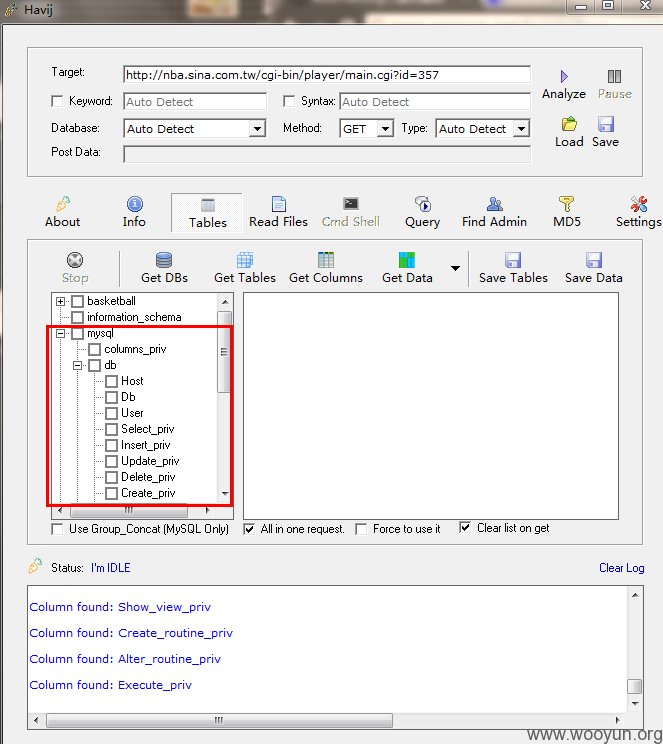This screenshot has width=663, height=744.
Task: Click the log scrollbar up arrow
Action: pyautogui.click(x=635, y=595)
